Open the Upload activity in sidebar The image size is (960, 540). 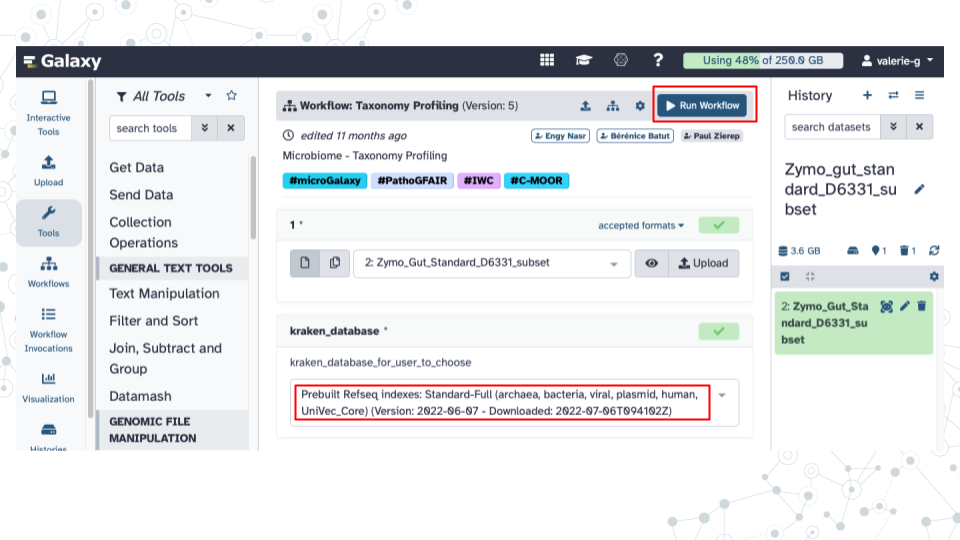tap(48, 170)
